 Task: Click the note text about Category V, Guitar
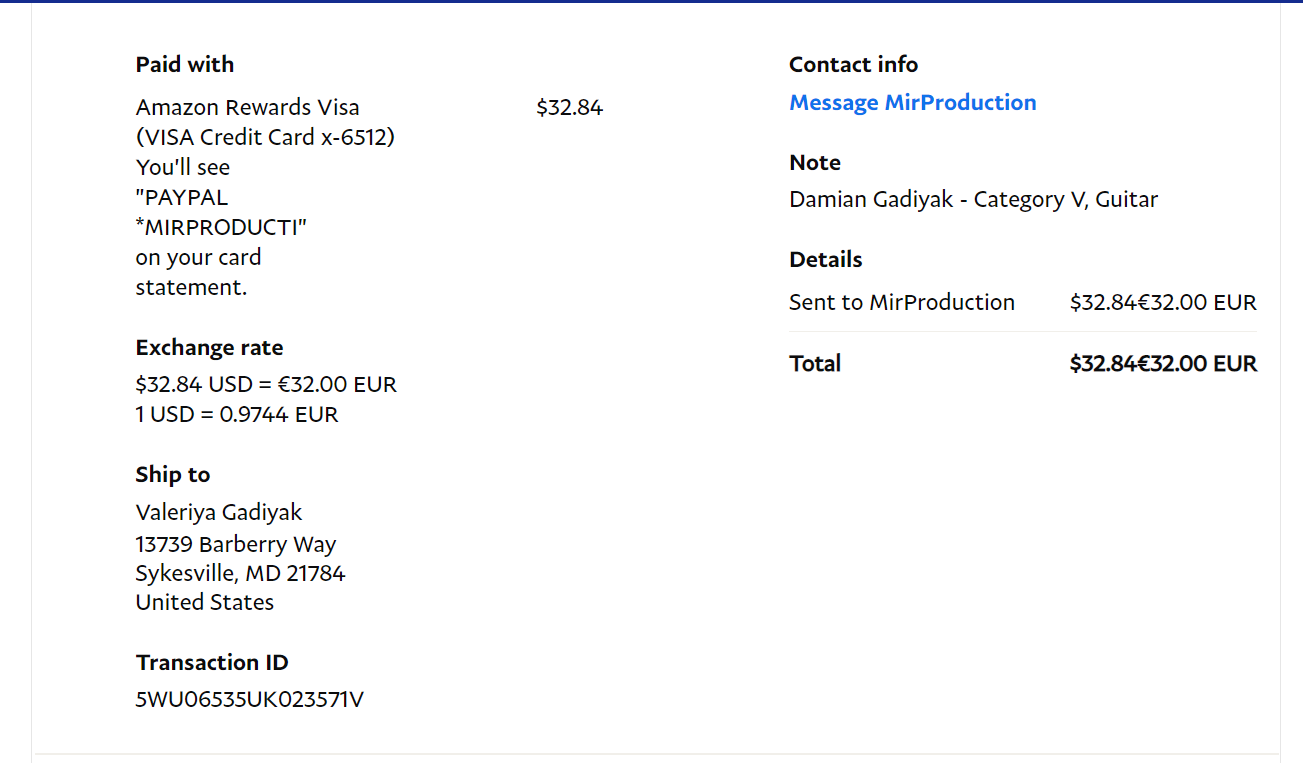(973, 200)
